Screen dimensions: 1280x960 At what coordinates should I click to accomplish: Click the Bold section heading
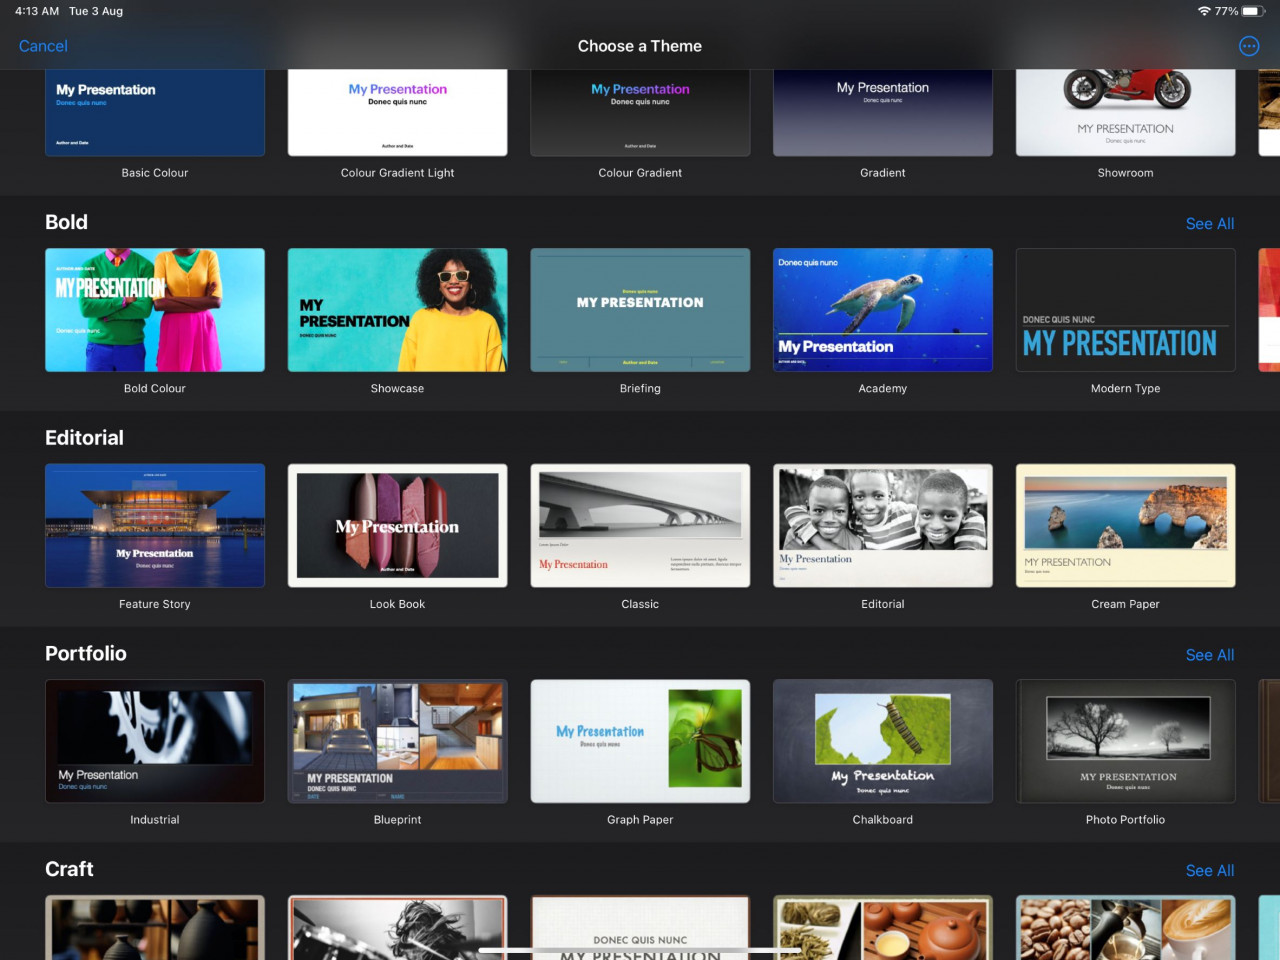(66, 222)
